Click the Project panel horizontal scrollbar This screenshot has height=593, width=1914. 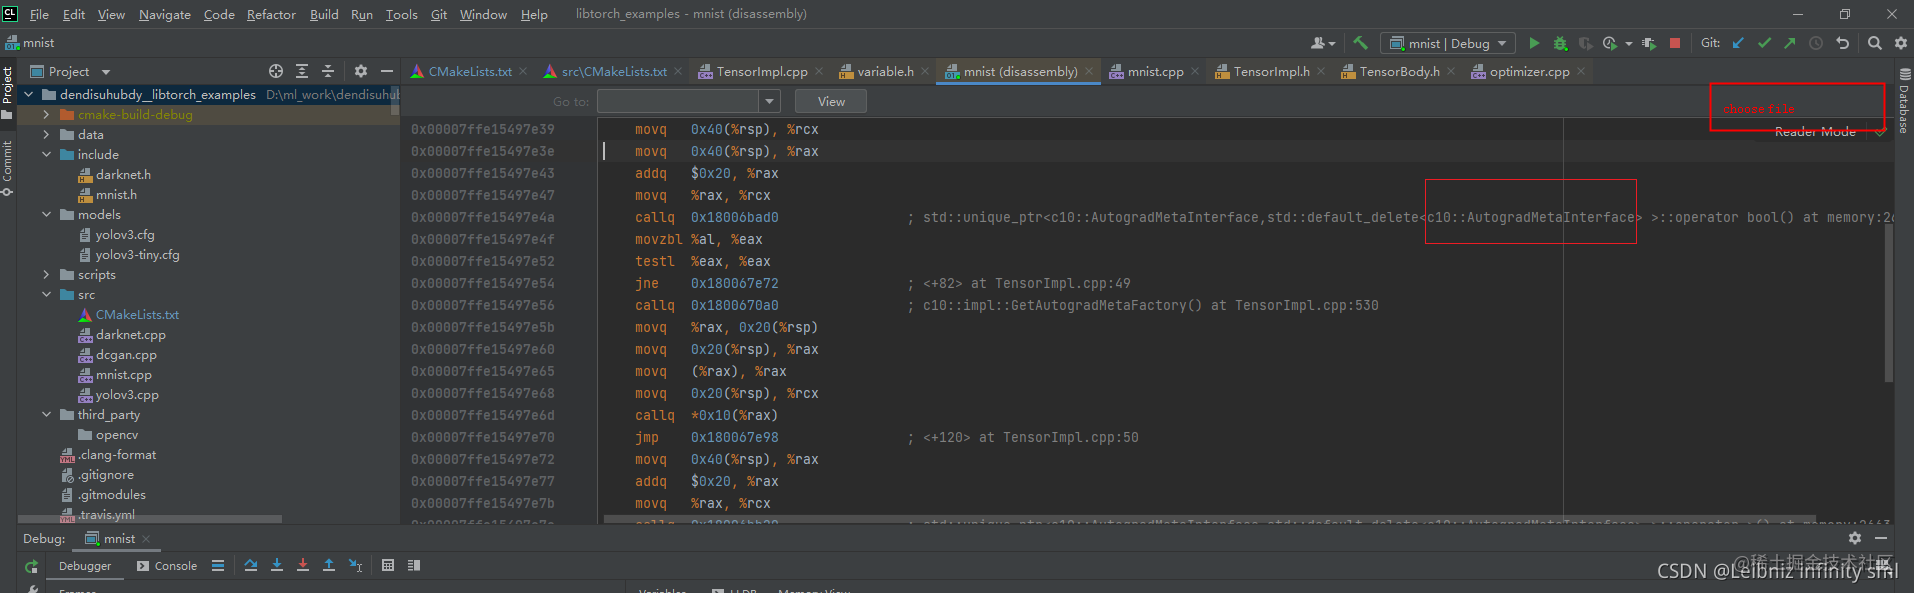(150, 519)
